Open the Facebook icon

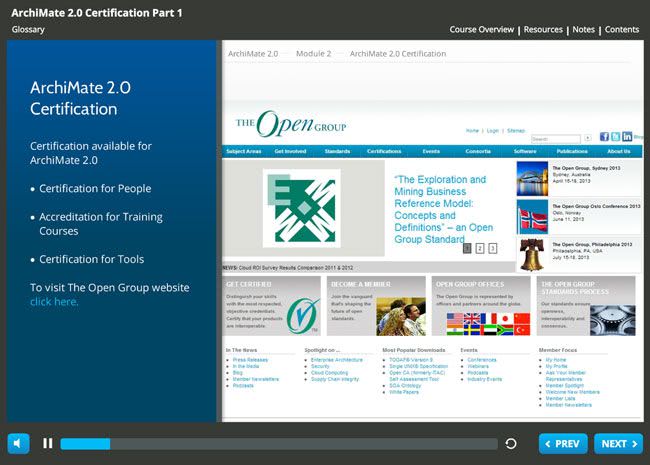(x=604, y=136)
